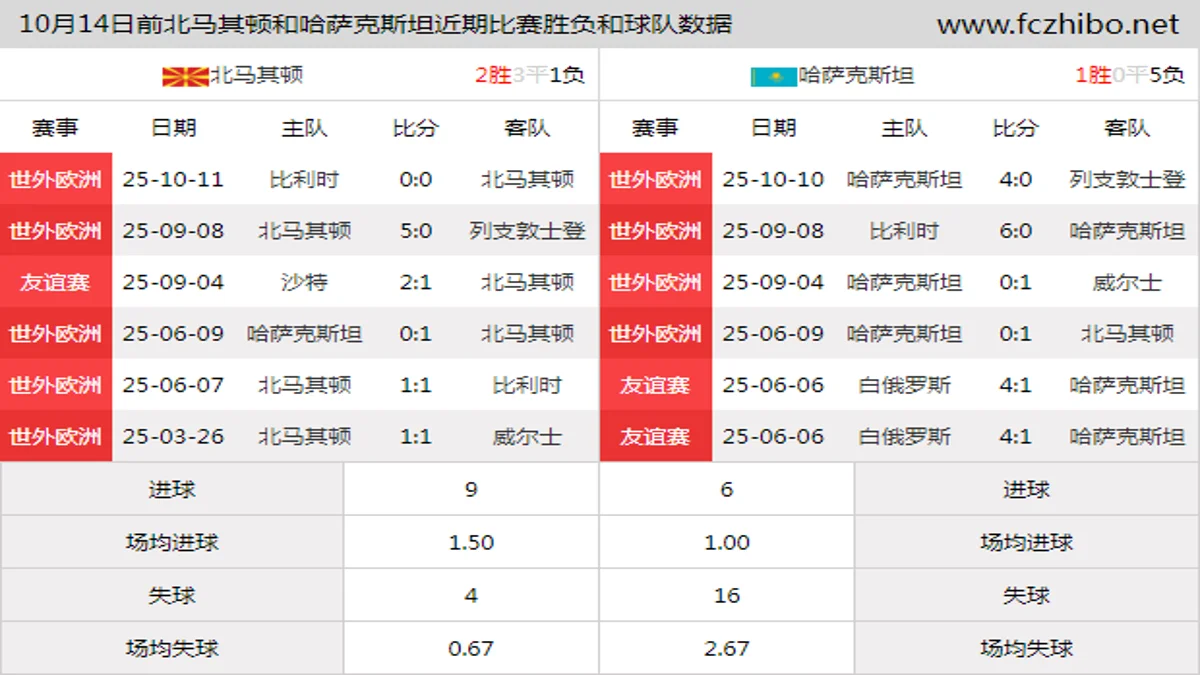Click the 0:0 score of 比利时 match
The height and width of the screenshot is (675, 1200).
(x=416, y=180)
